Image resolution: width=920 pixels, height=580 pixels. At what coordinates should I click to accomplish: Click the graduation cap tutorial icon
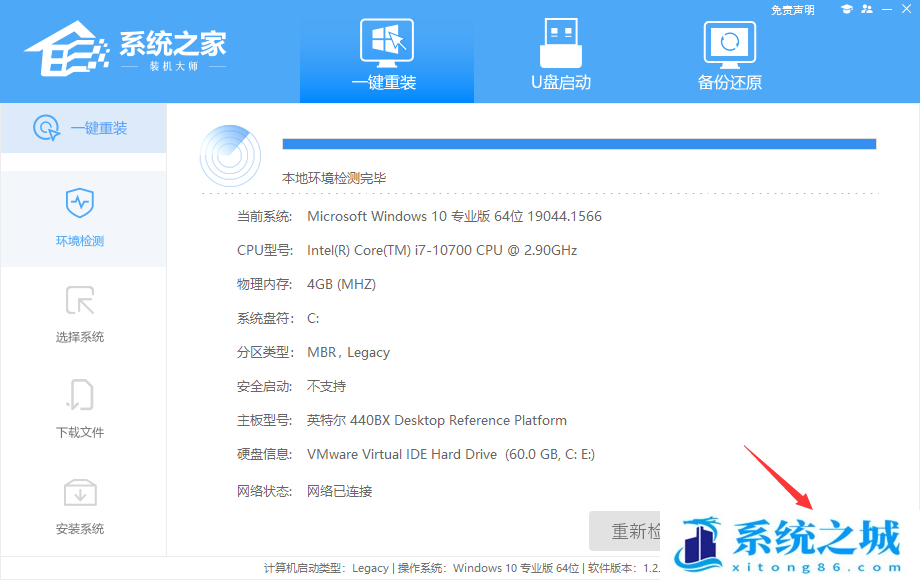(847, 9)
